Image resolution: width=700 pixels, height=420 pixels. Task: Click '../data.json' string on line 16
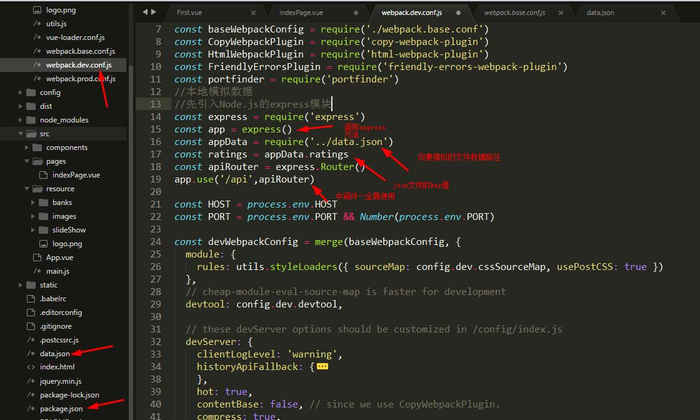(x=349, y=142)
